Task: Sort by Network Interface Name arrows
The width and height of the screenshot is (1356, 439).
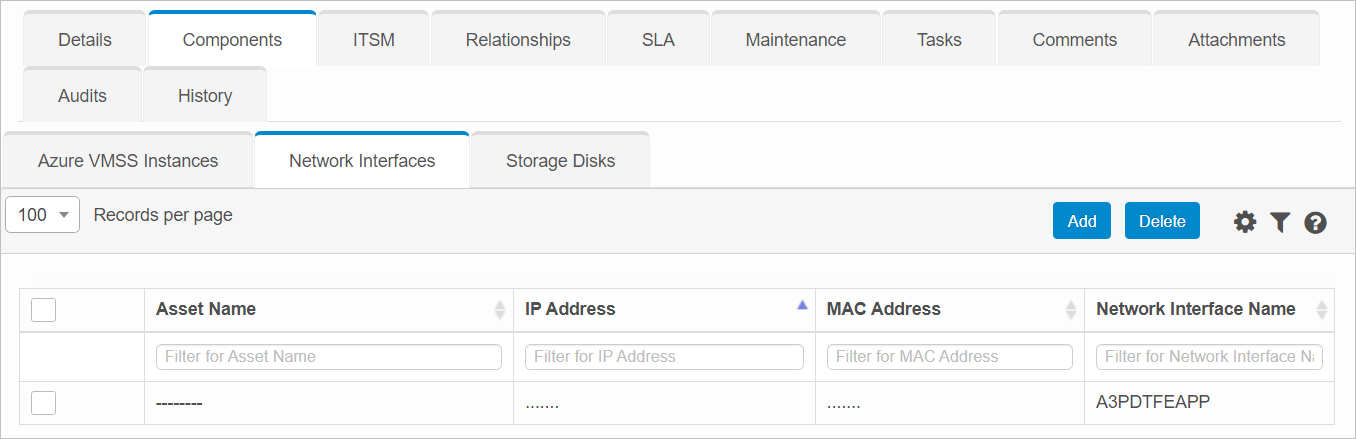Action: [1322, 310]
